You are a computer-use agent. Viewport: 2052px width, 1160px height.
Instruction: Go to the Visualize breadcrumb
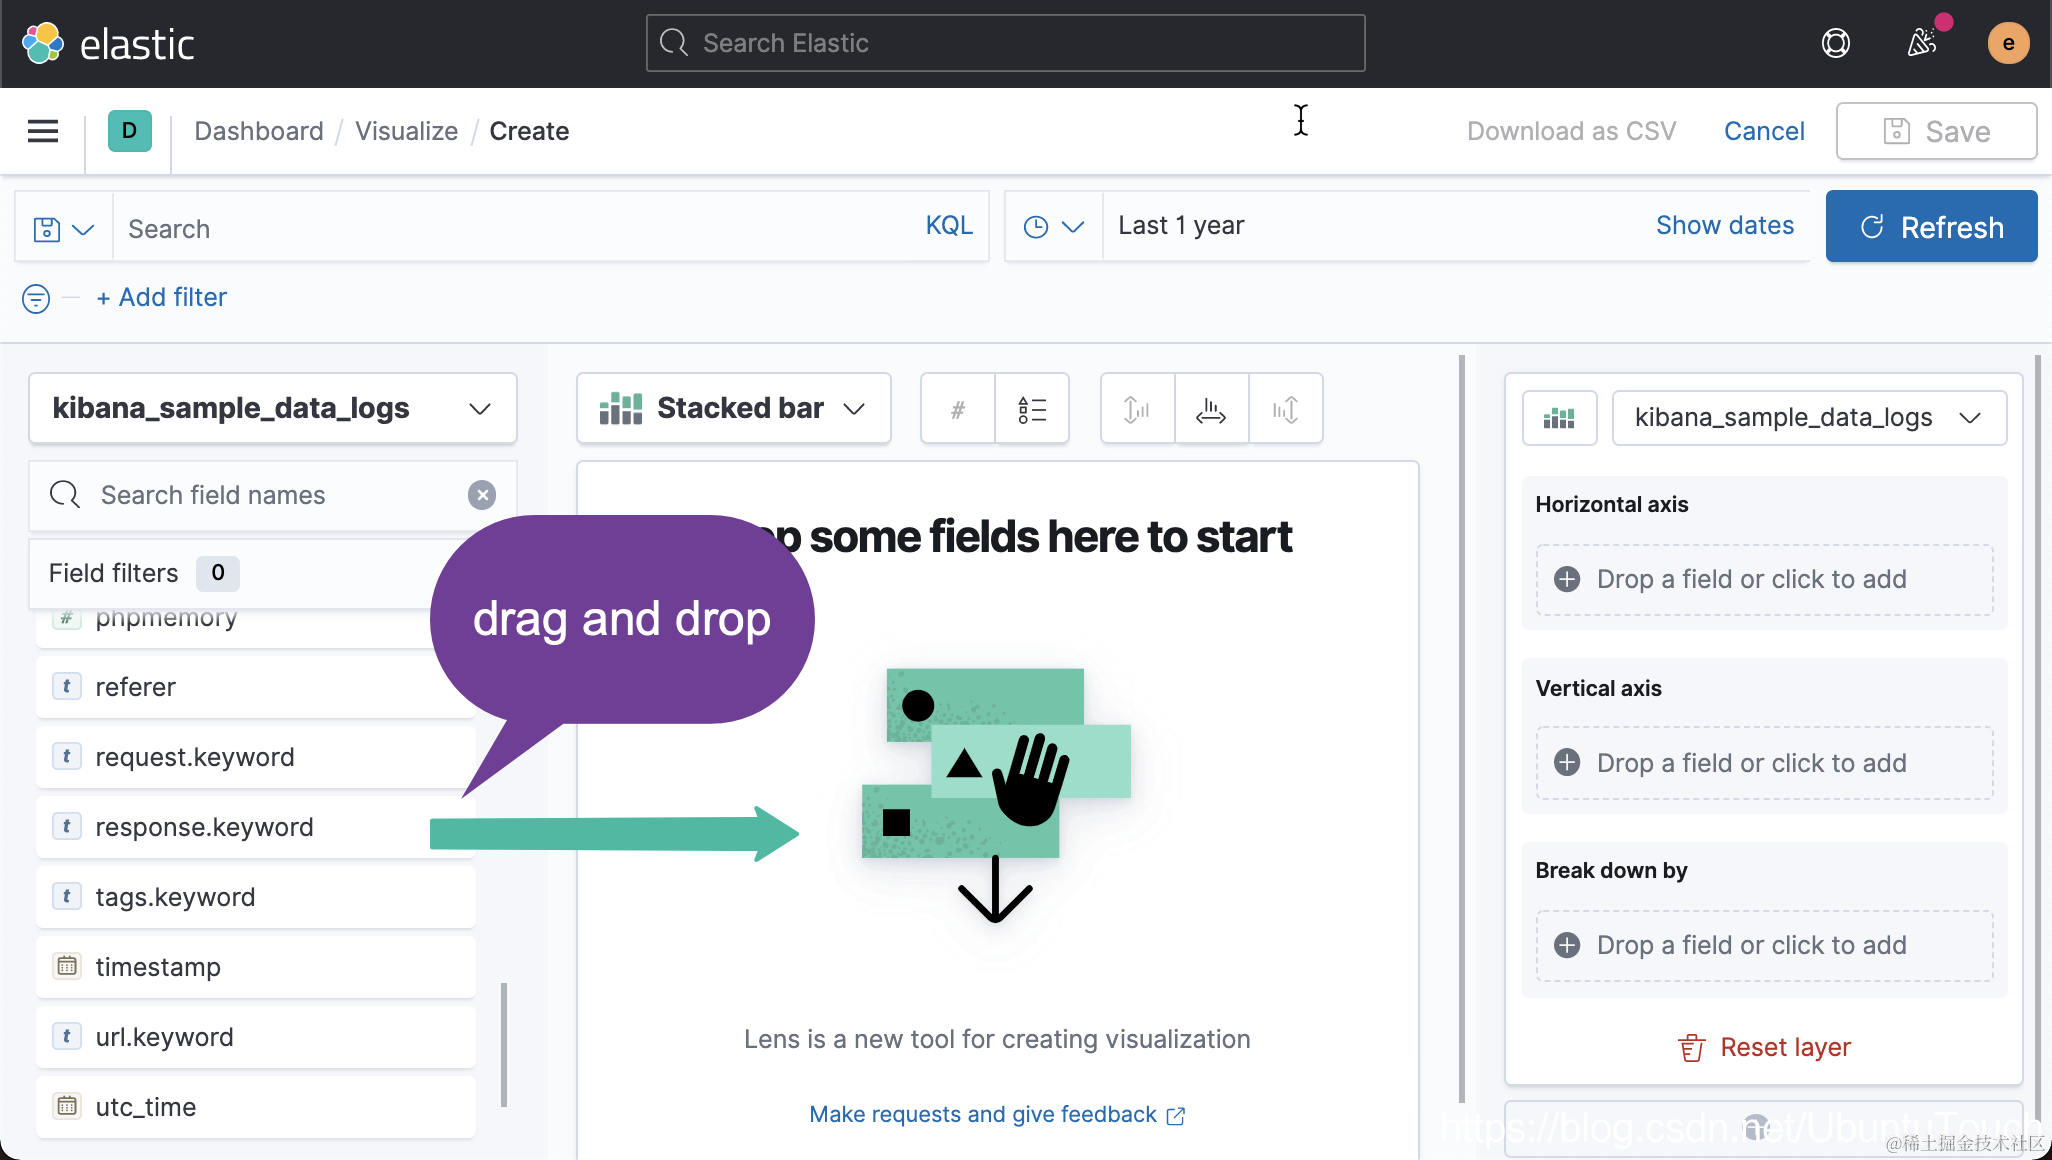pyautogui.click(x=406, y=131)
